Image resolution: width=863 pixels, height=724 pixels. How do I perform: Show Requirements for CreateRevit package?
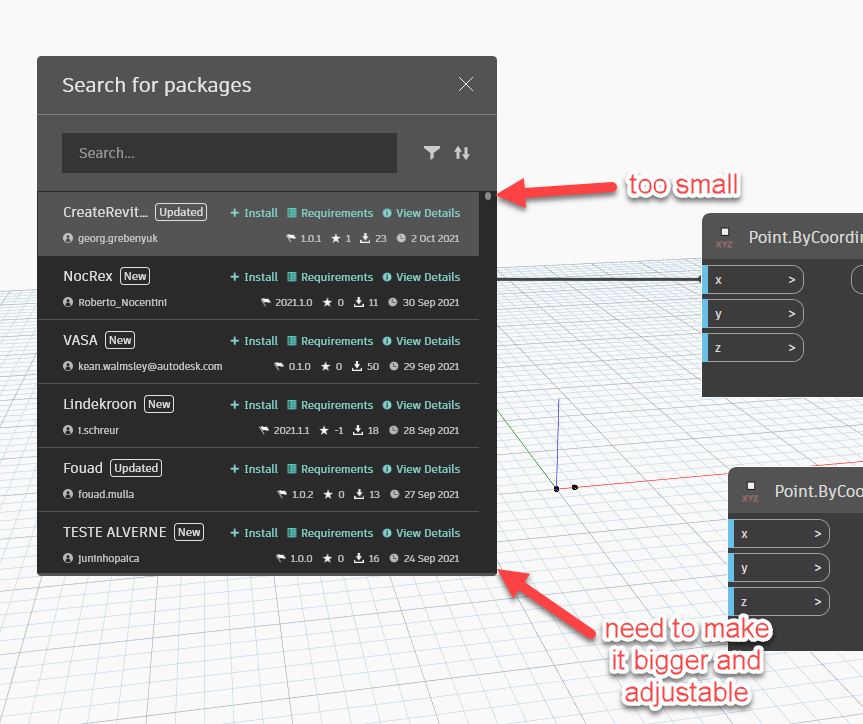[x=330, y=213]
